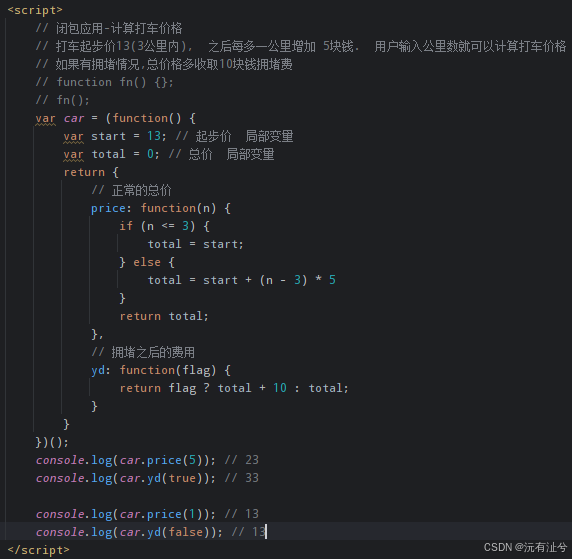Click the 'yd: function(flag) {' line
Image resolution: width=572 pixels, height=559 pixels.
pyautogui.click(x=161, y=370)
